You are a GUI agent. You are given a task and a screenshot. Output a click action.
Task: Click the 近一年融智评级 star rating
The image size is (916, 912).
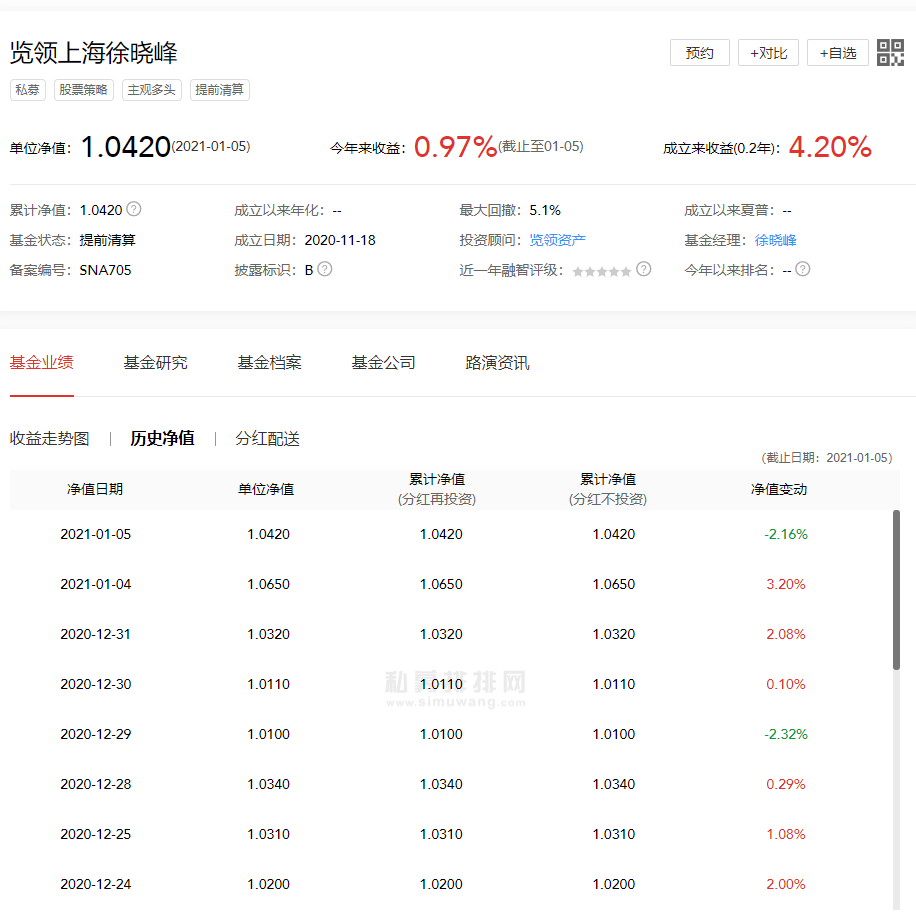pyautogui.click(x=602, y=271)
